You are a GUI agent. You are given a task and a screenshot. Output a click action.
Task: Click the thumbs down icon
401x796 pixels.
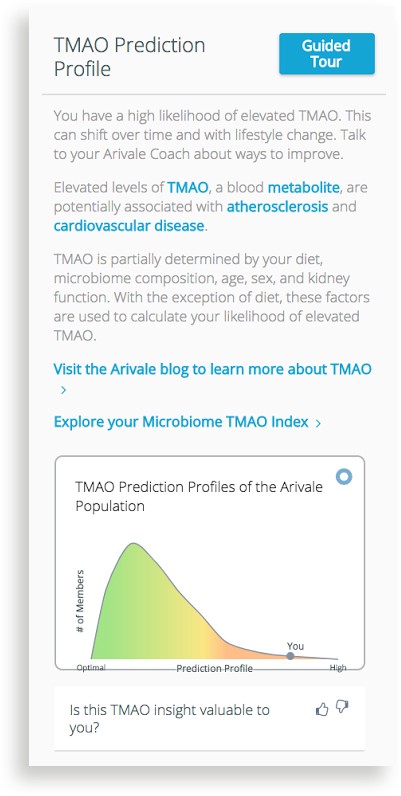click(343, 707)
